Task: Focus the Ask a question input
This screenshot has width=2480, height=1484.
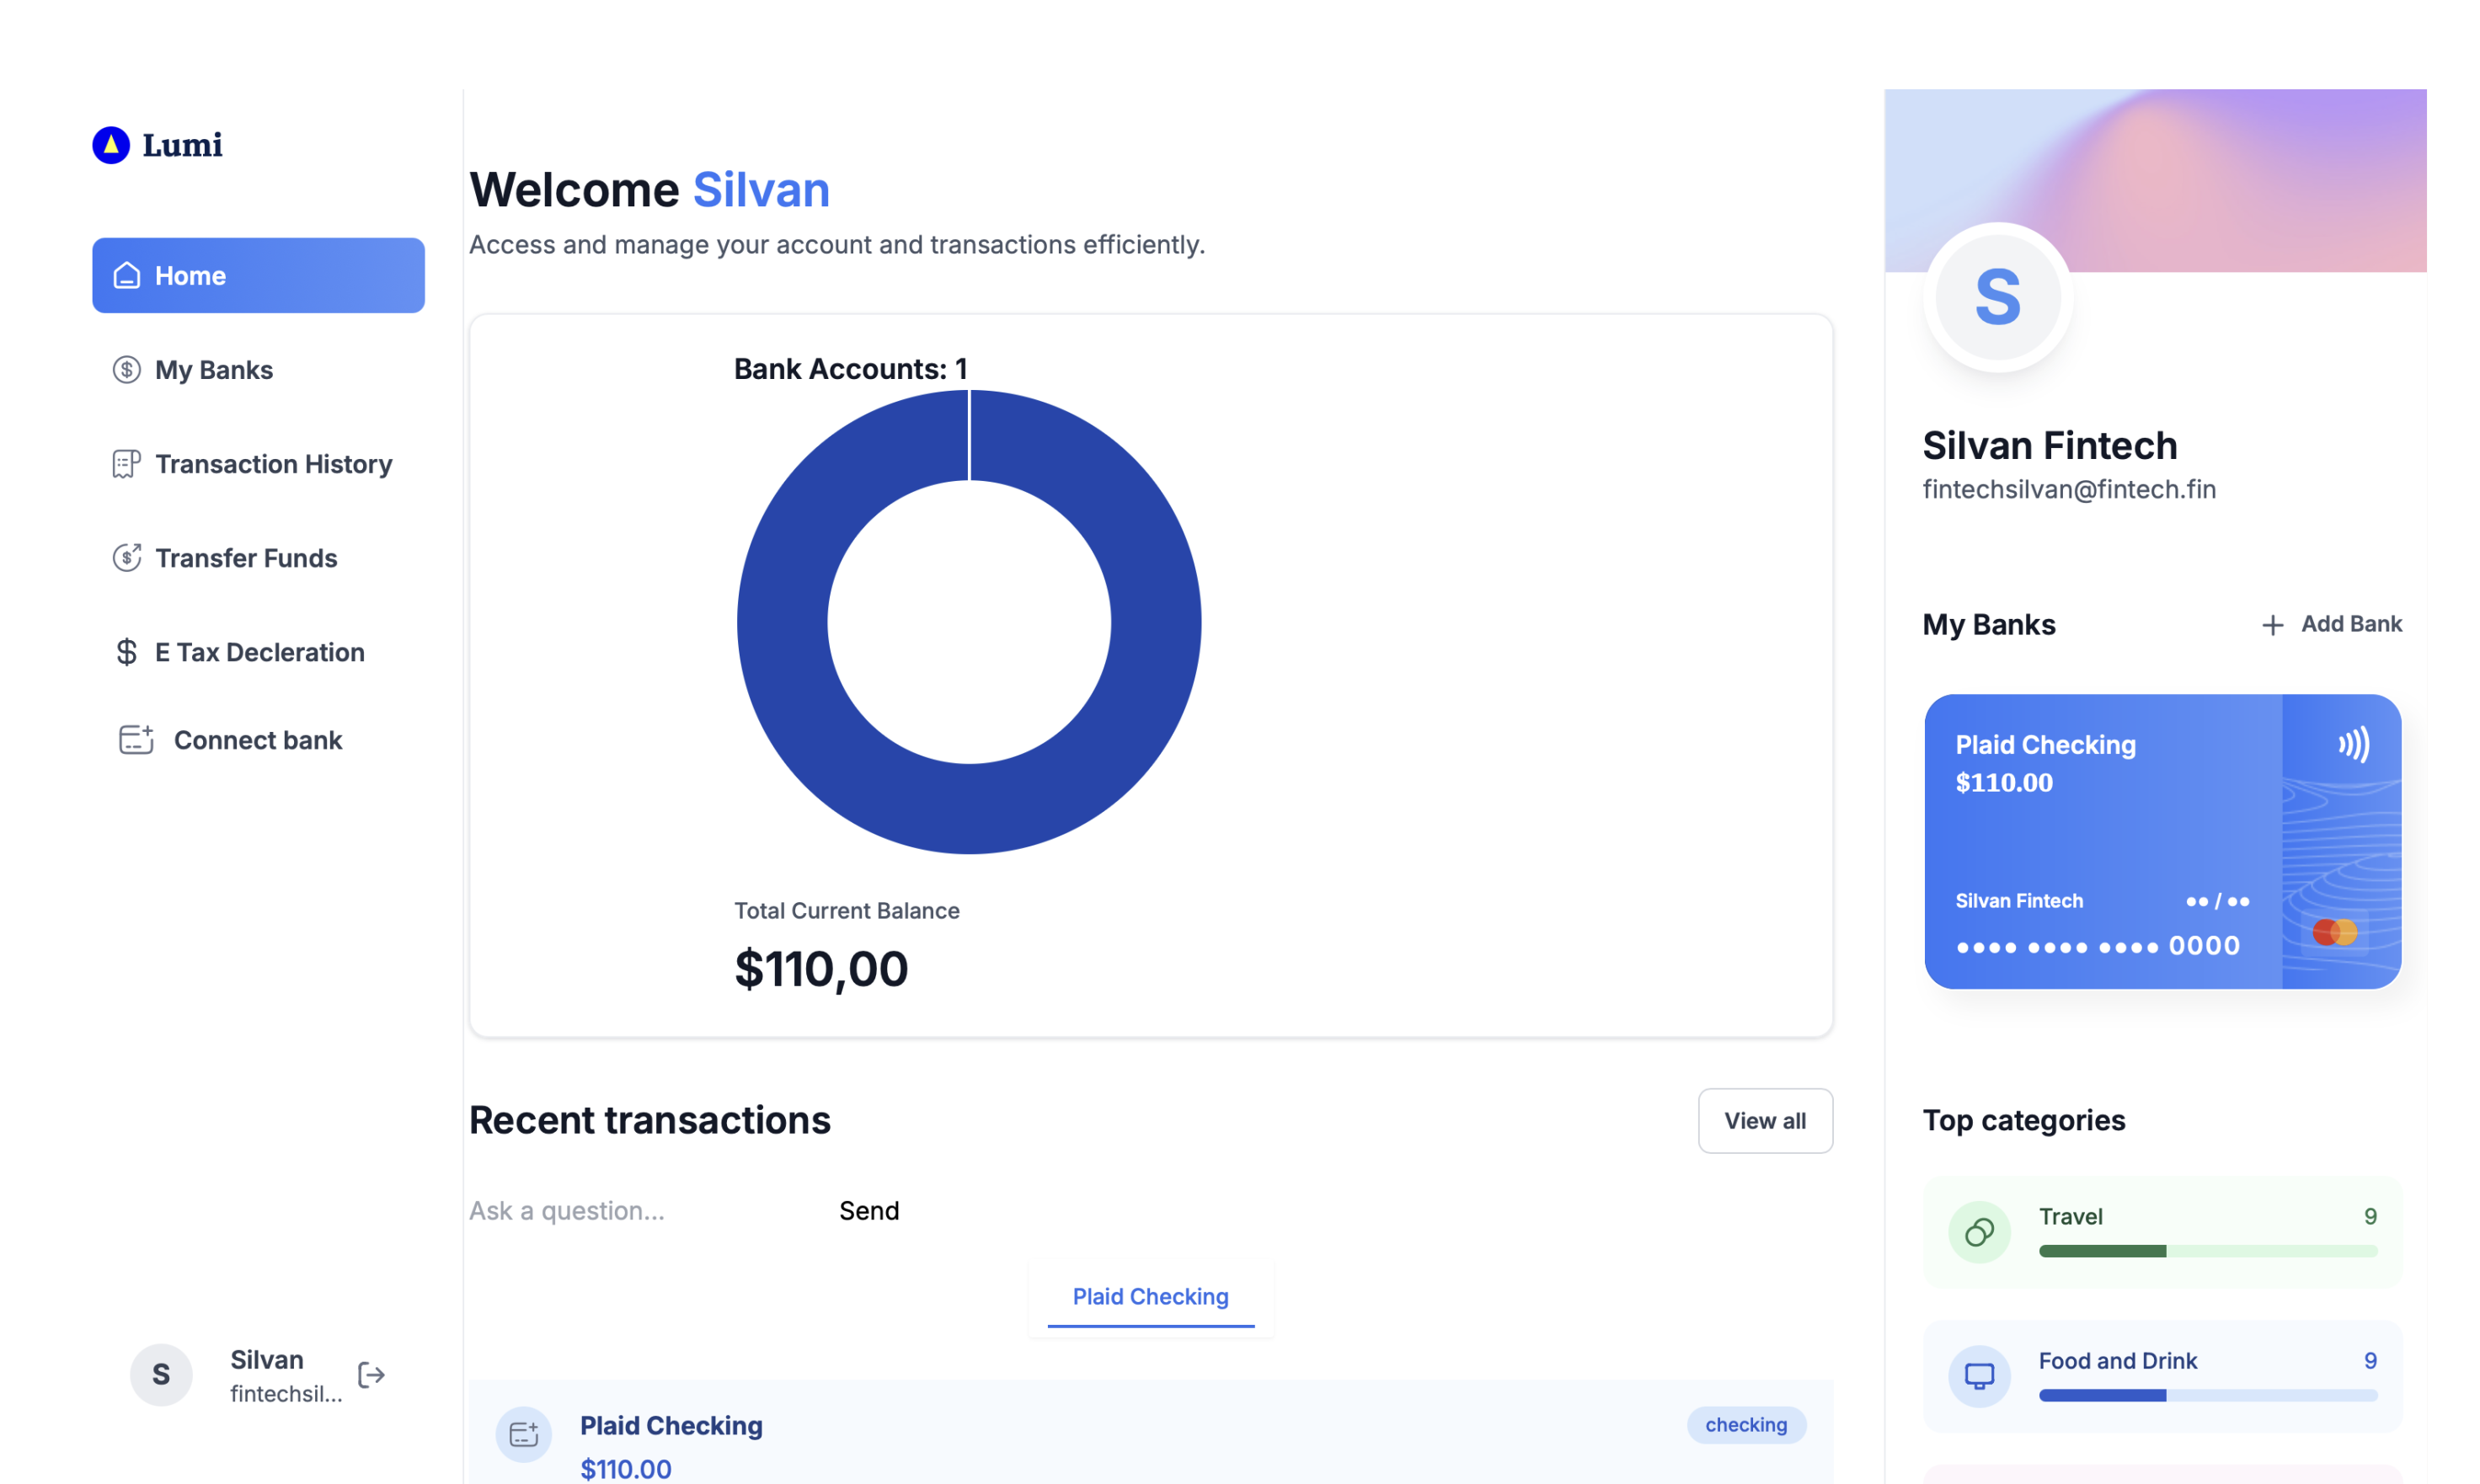Action: tap(645, 1211)
